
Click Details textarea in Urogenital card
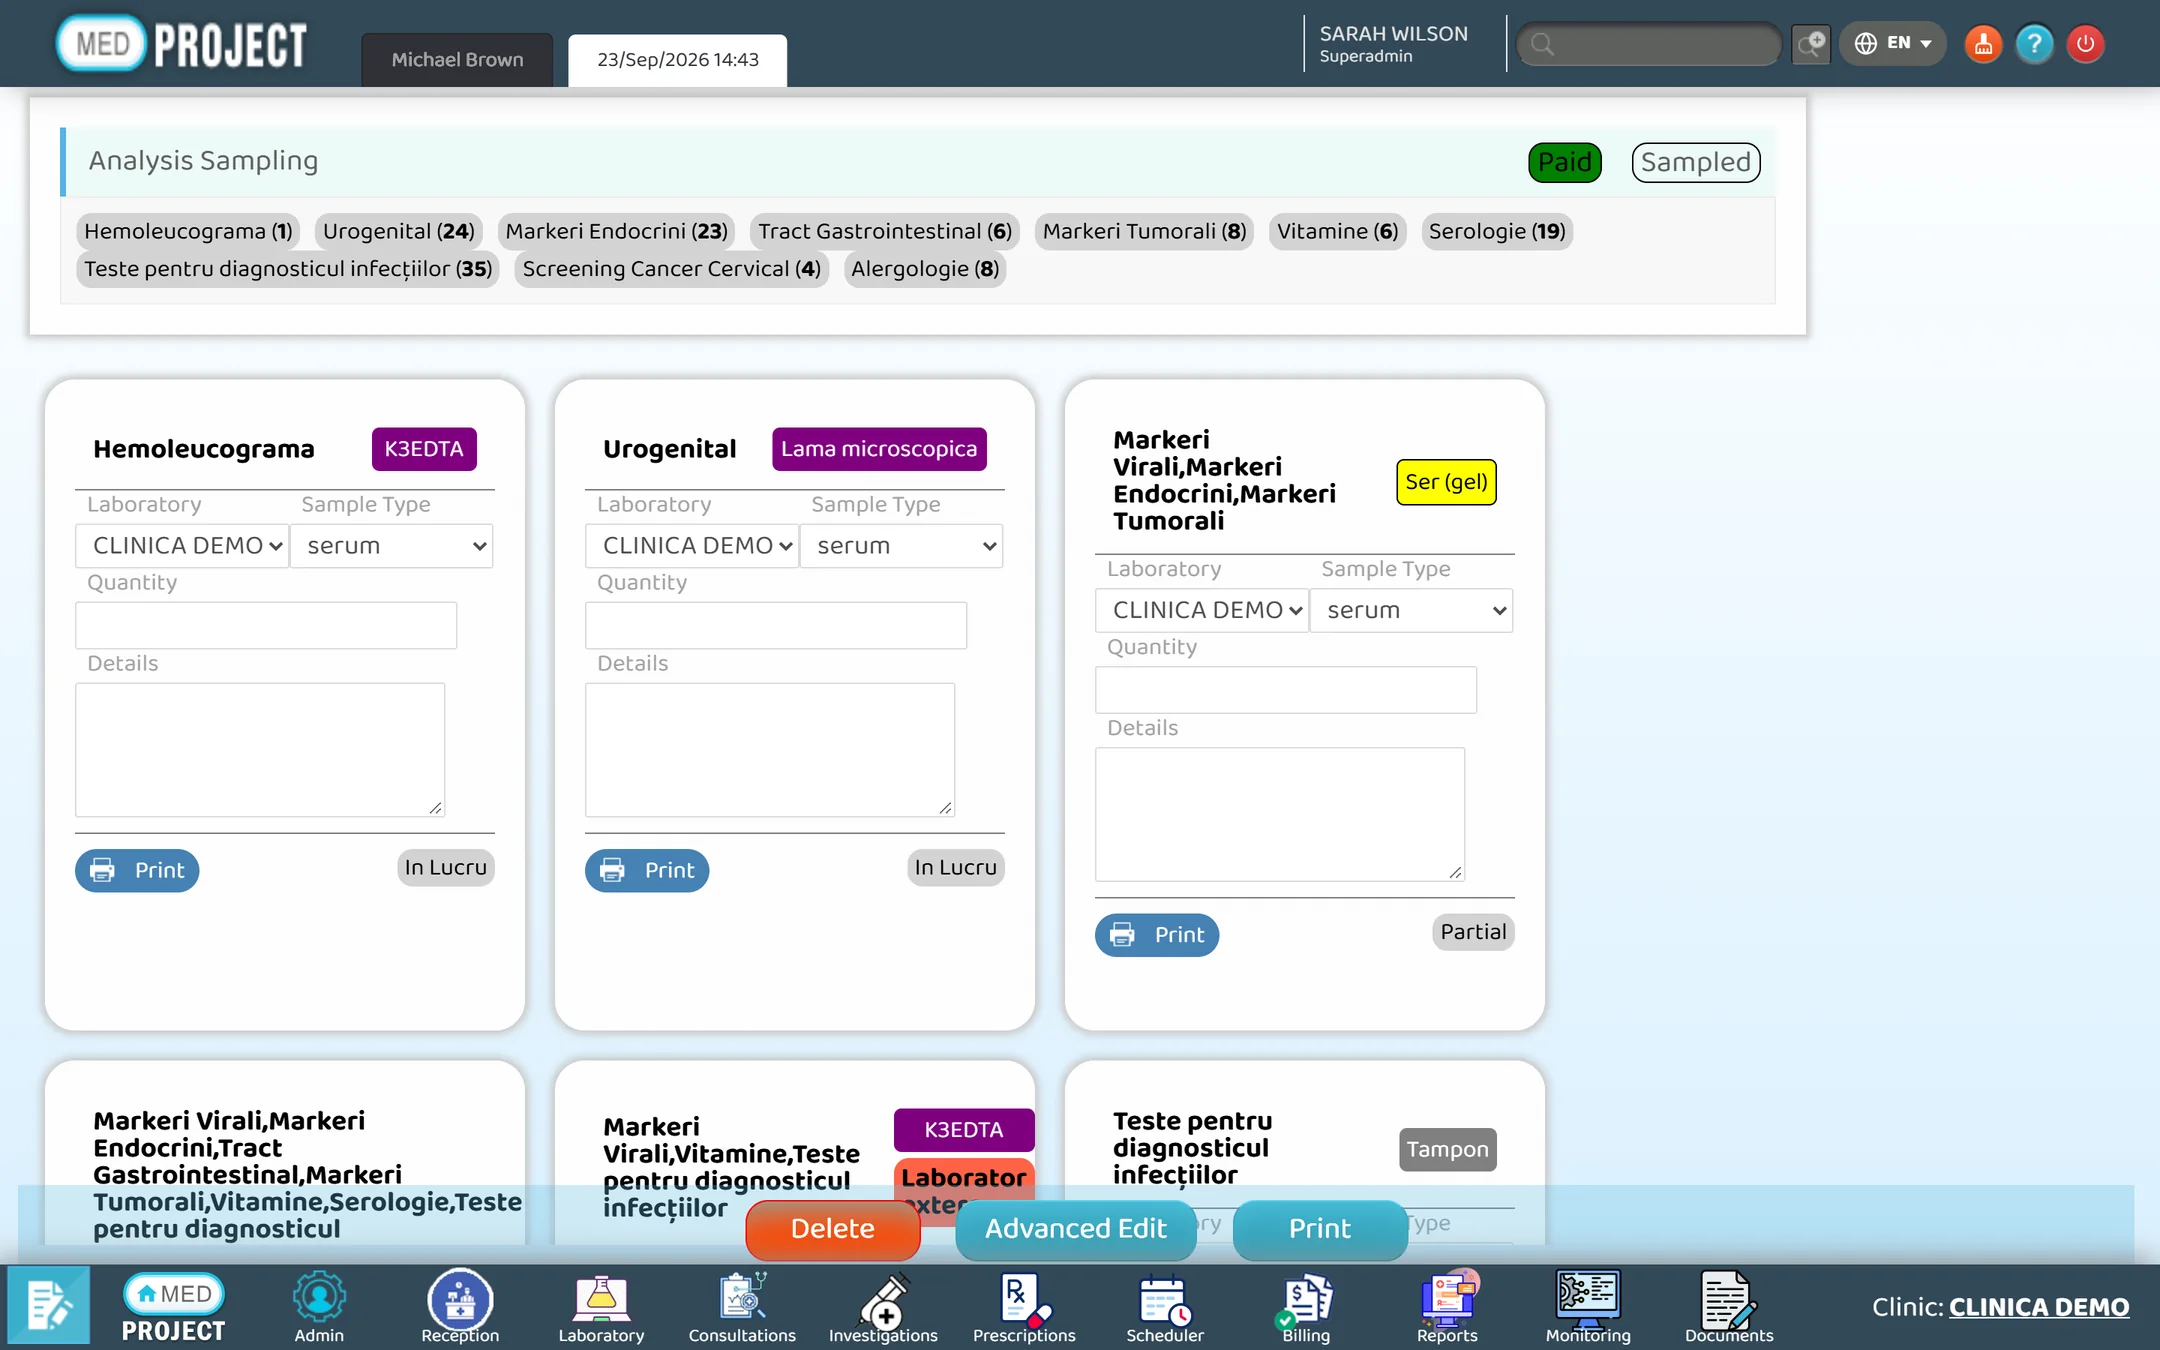[770, 750]
